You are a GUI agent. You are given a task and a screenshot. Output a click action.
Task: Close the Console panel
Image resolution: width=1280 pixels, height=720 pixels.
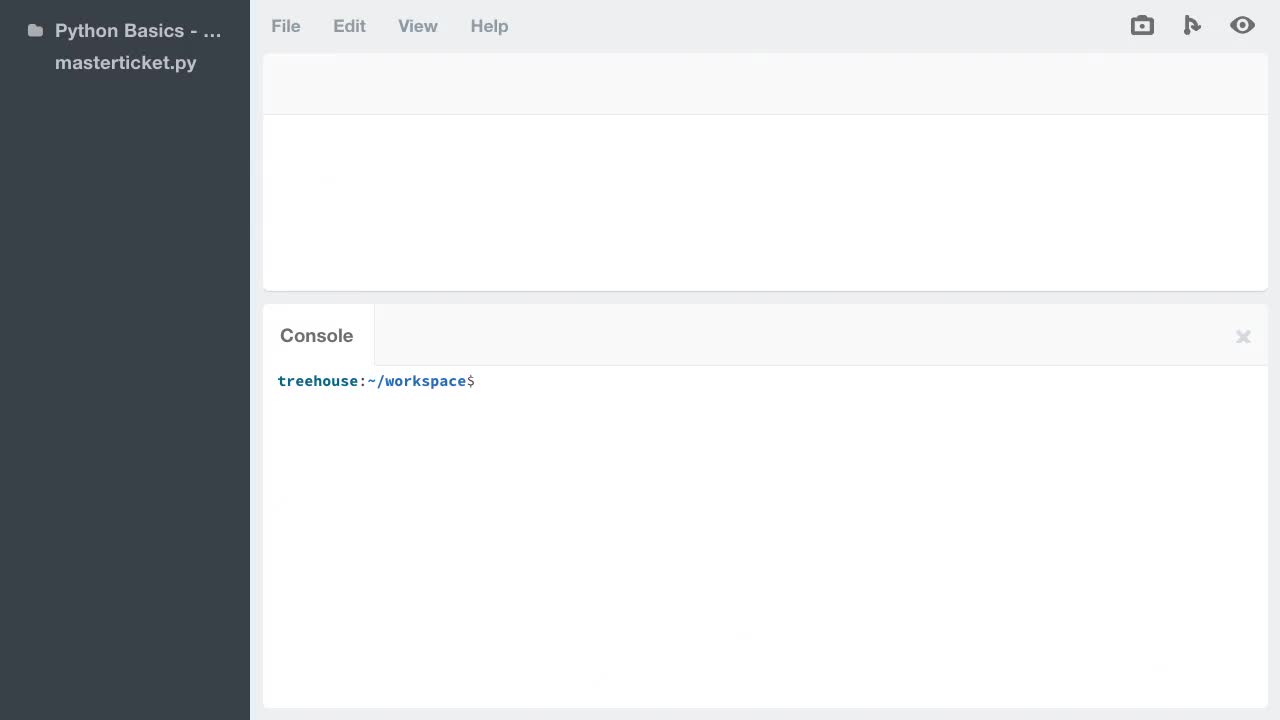coord(1243,336)
